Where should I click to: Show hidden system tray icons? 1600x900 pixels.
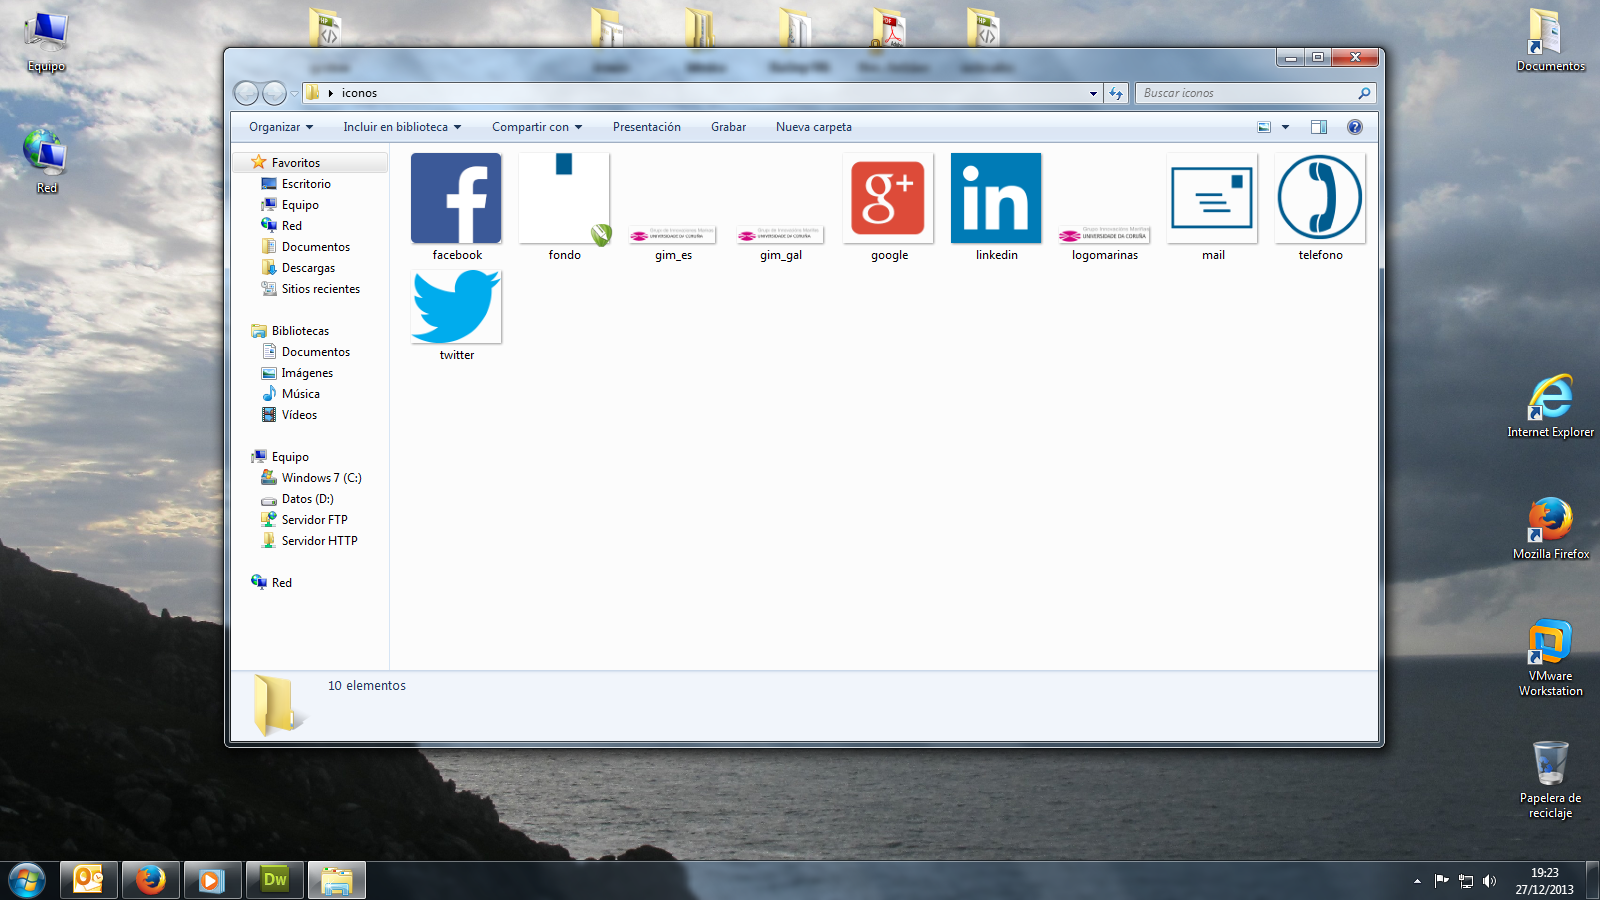1417,881
